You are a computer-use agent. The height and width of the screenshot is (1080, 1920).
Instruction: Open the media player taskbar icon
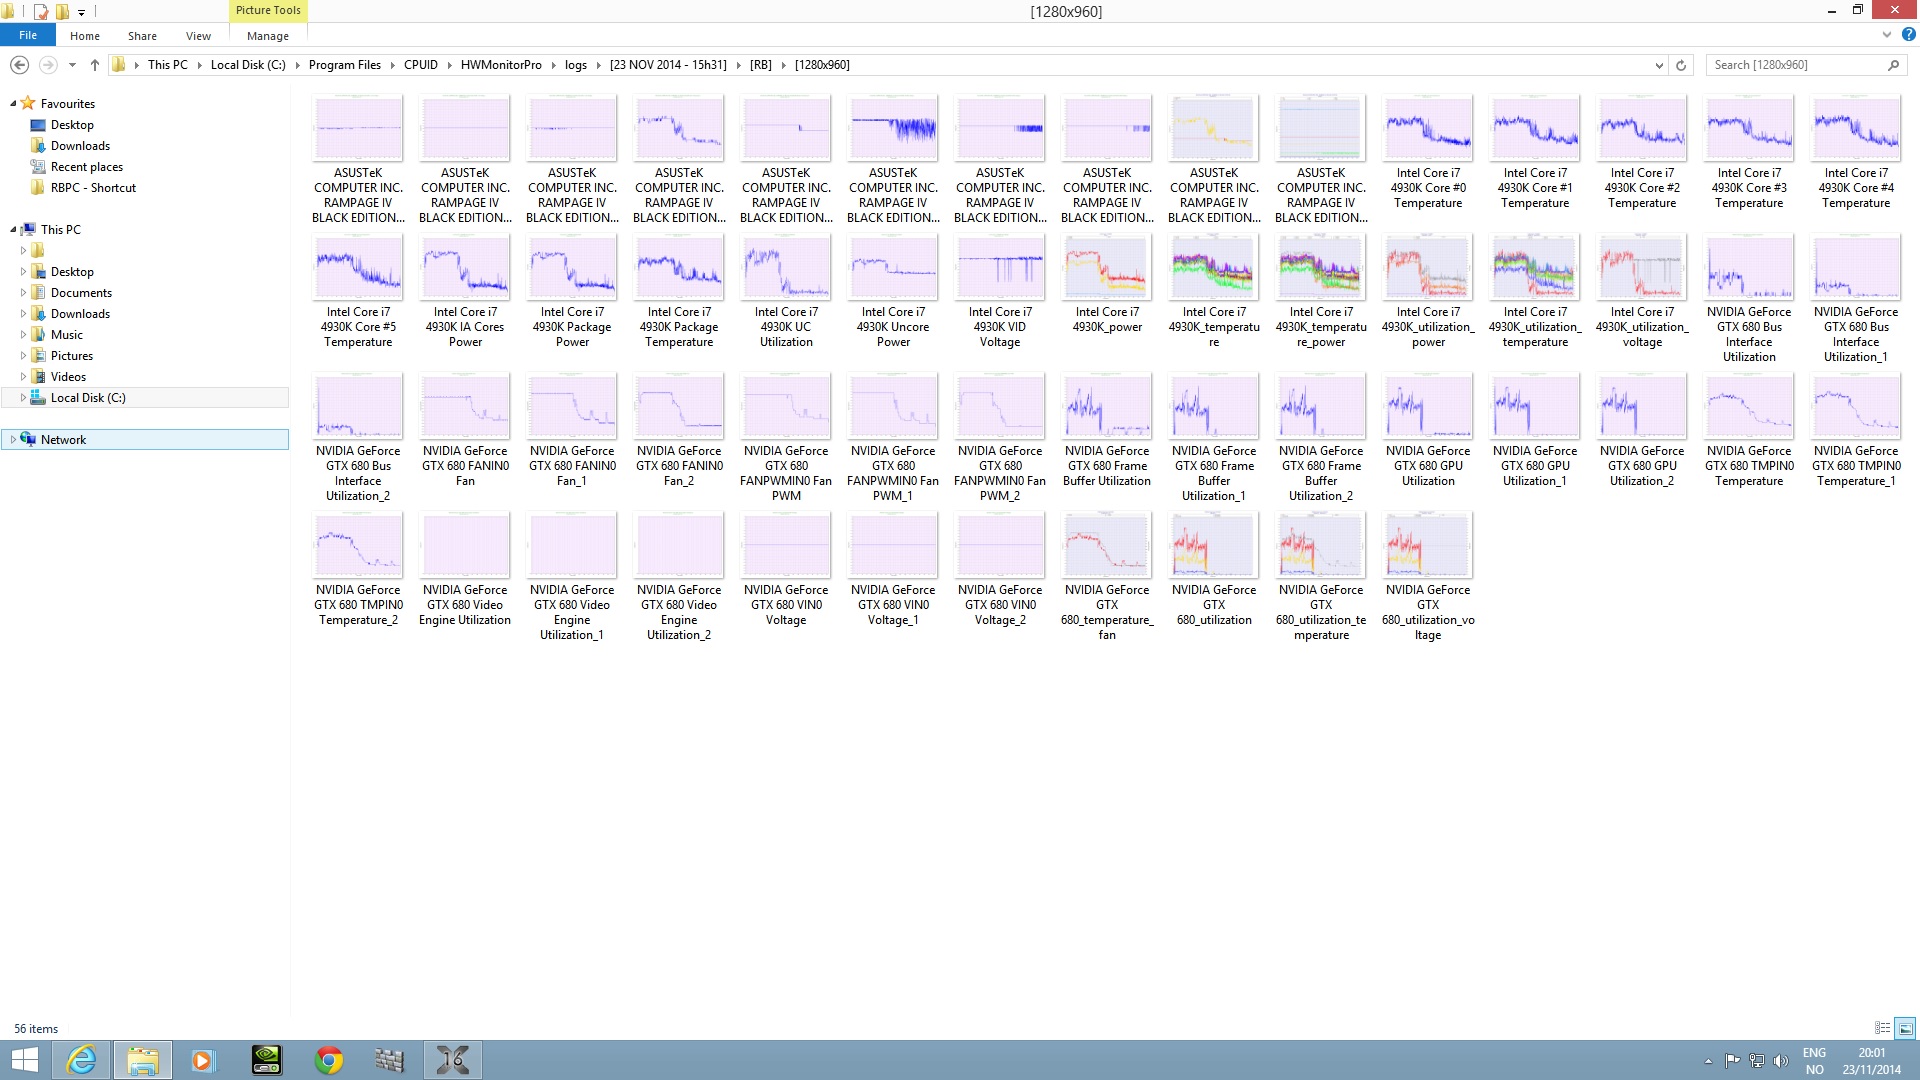click(203, 1060)
